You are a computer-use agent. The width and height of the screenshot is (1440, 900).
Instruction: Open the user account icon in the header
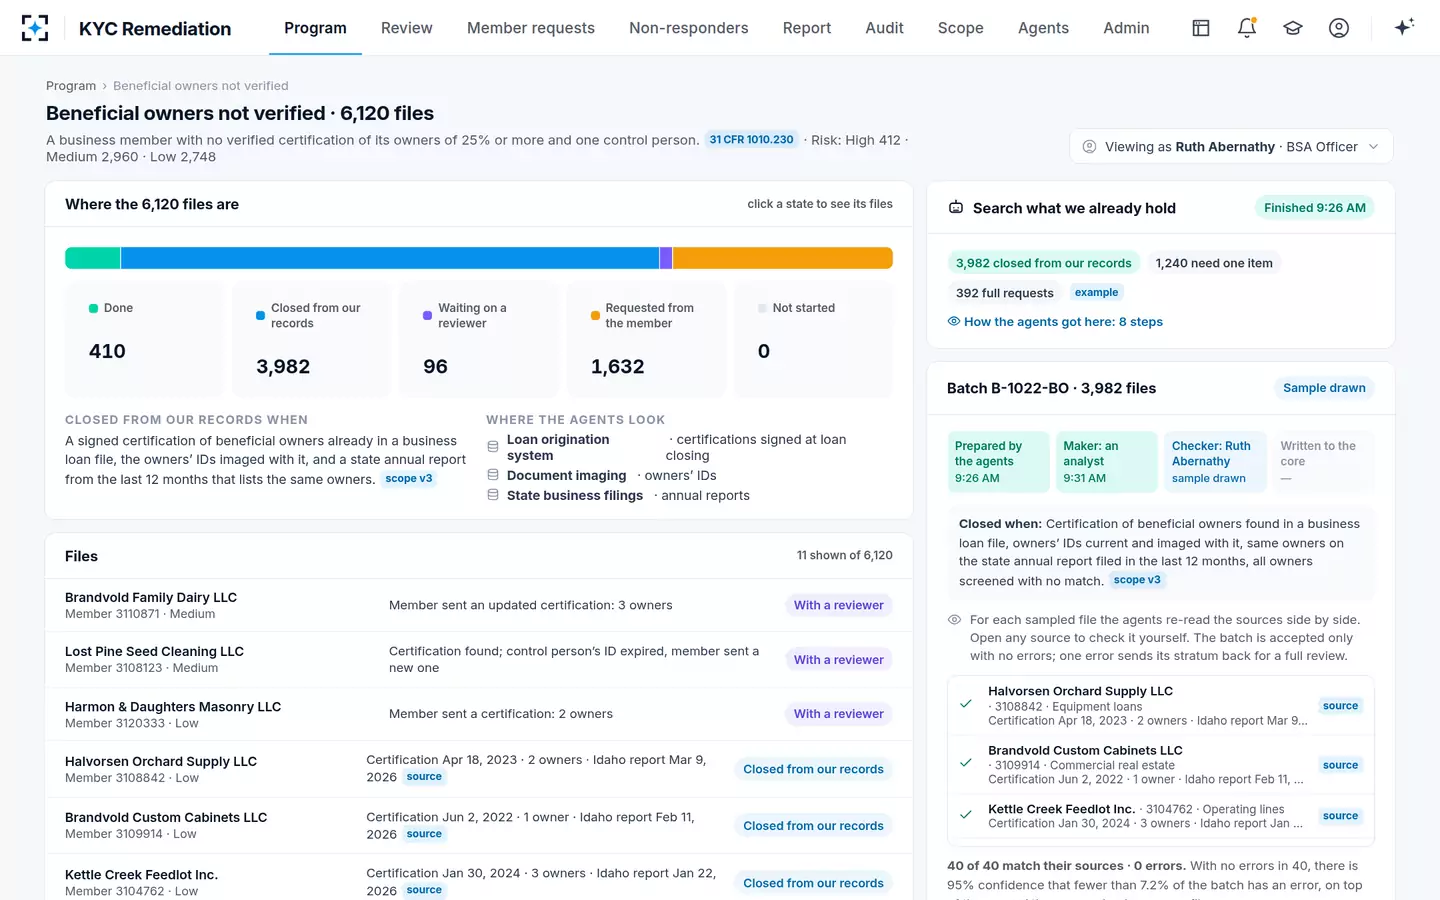(x=1339, y=28)
